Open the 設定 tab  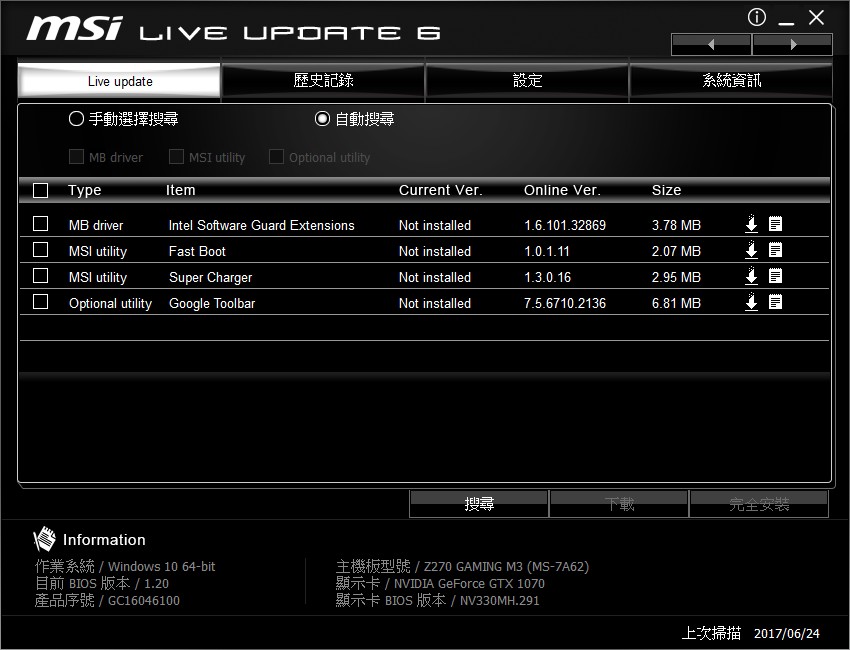[x=527, y=81]
